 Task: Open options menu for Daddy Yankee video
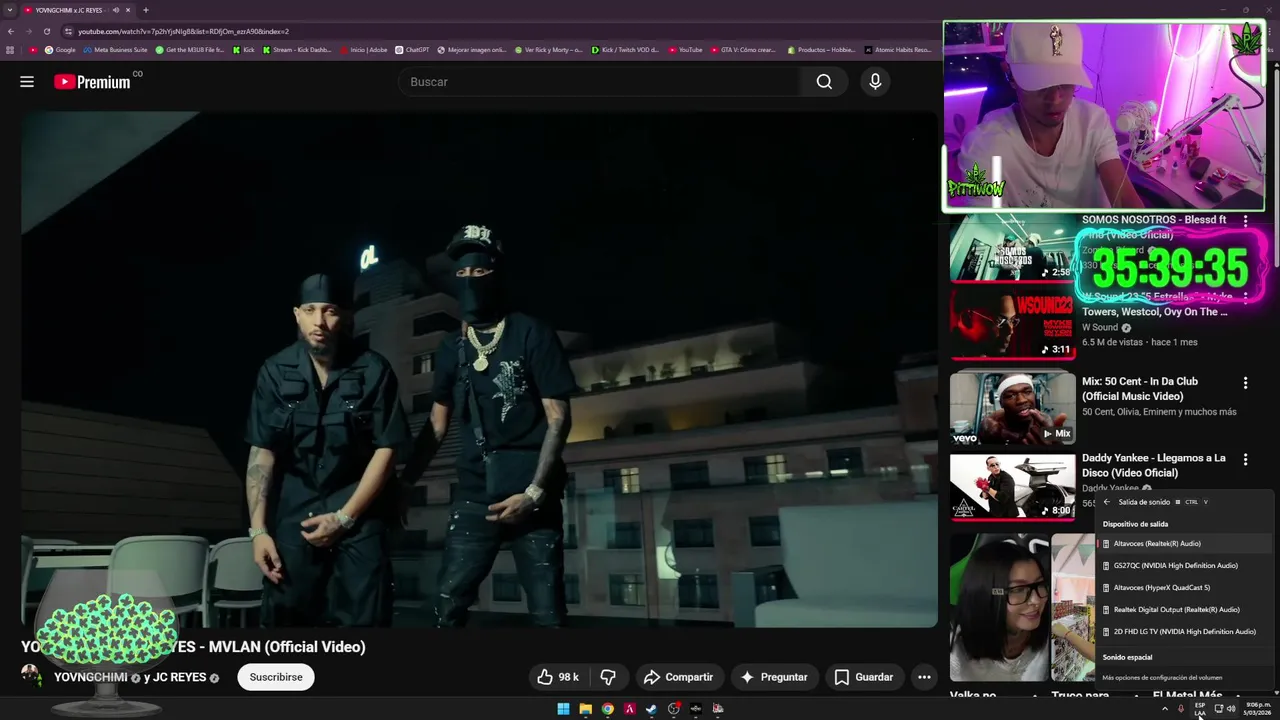pyautogui.click(x=1245, y=460)
